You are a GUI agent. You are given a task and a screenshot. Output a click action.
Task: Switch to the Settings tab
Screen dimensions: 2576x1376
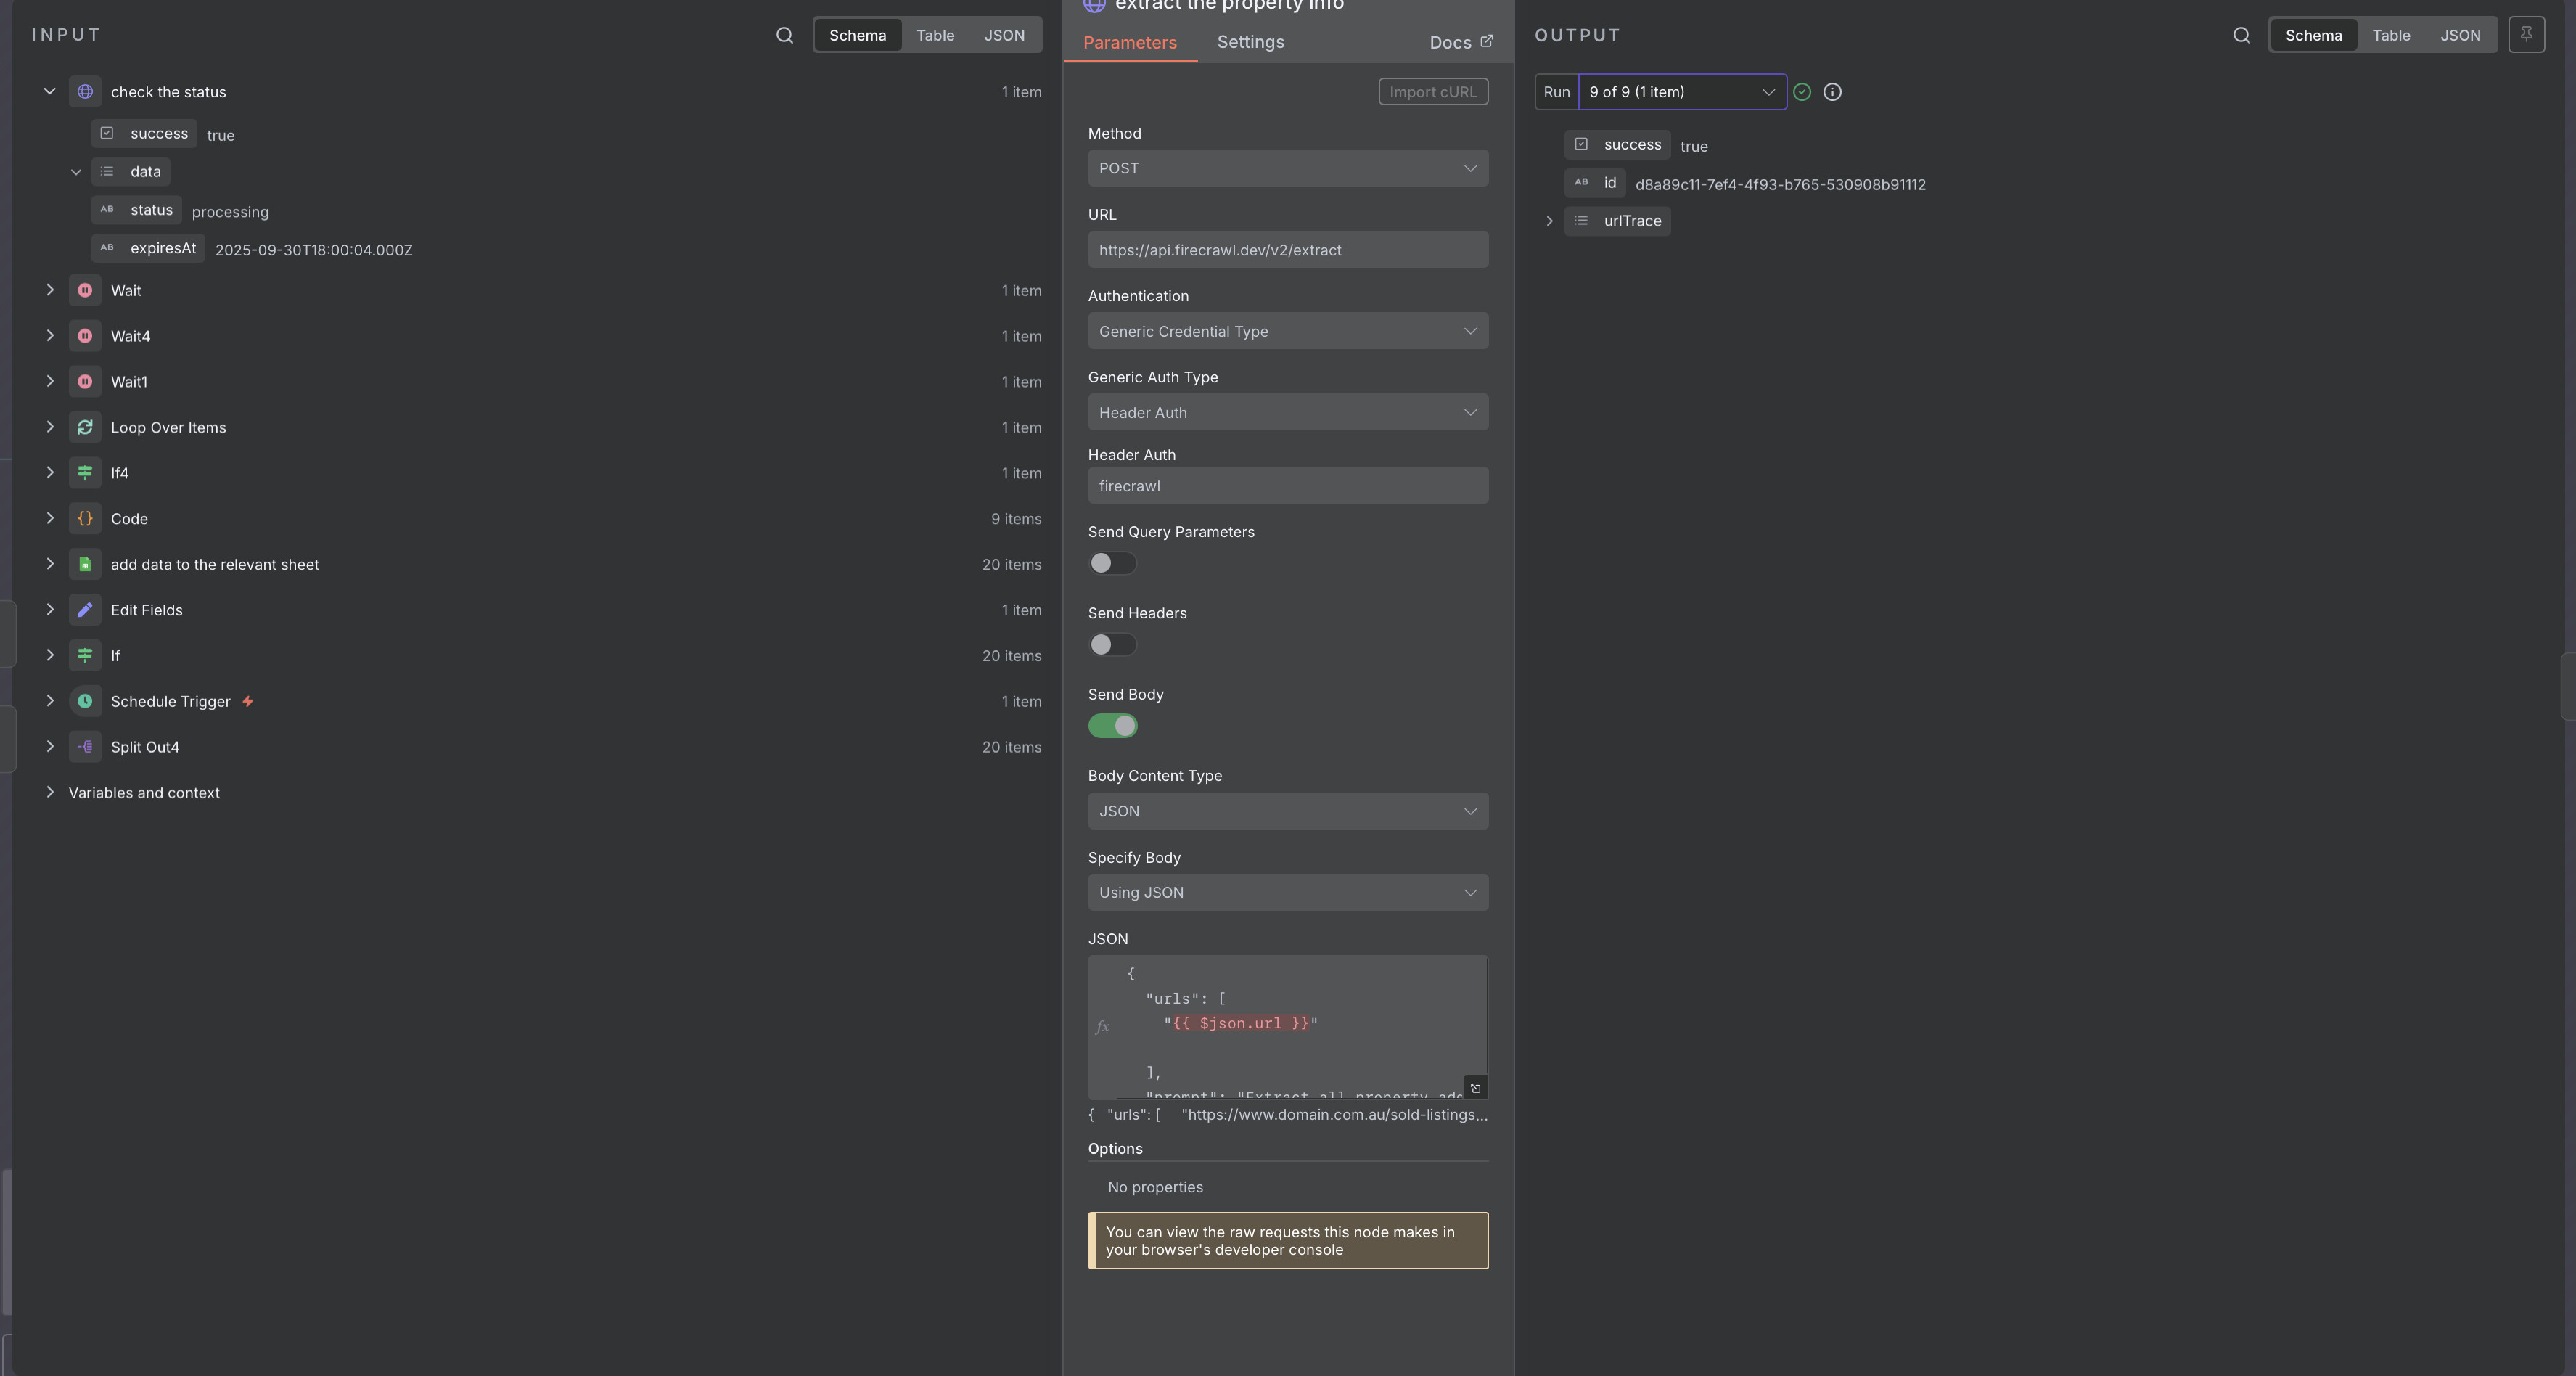[x=1250, y=42]
